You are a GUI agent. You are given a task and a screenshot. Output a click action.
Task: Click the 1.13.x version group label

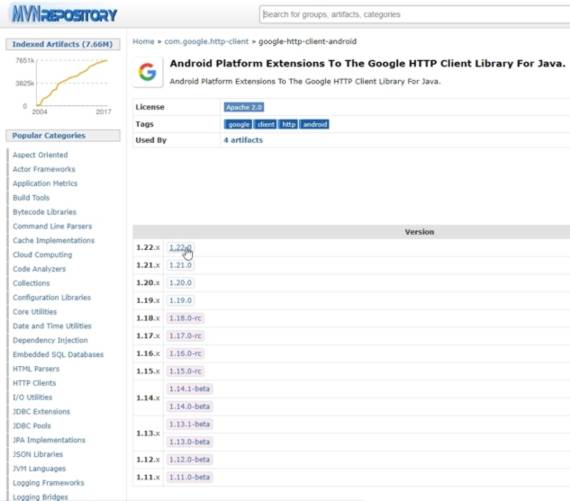click(x=148, y=433)
